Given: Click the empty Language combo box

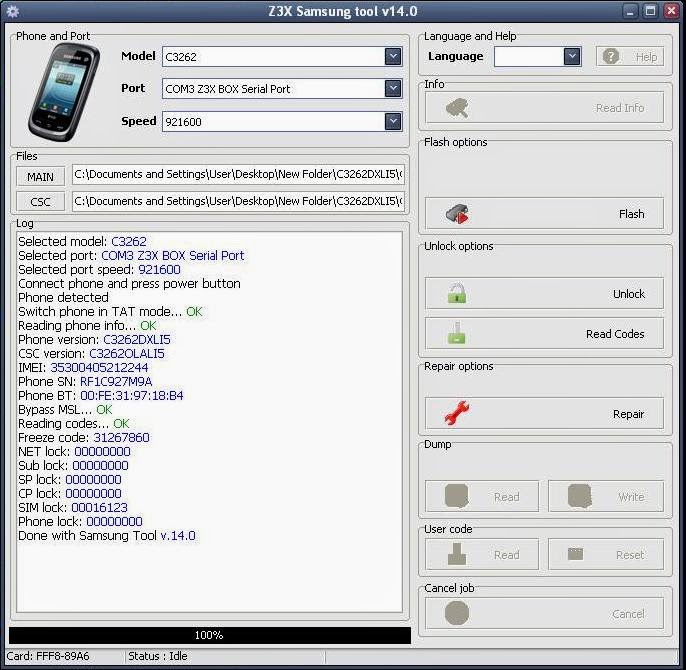Looking at the screenshot, I should [538, 56].
